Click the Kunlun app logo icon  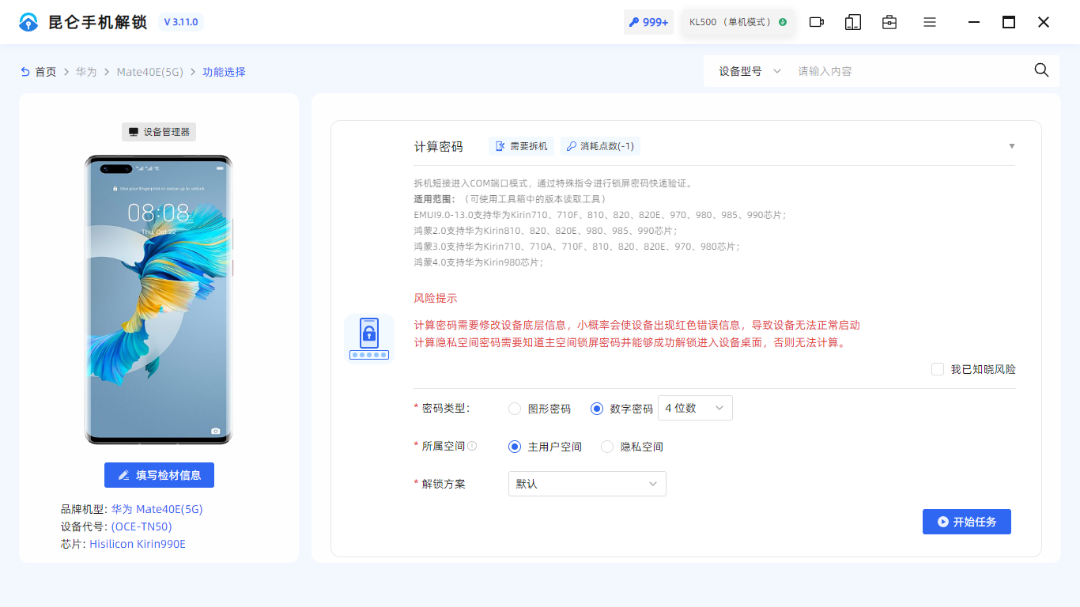coord(28,22)
